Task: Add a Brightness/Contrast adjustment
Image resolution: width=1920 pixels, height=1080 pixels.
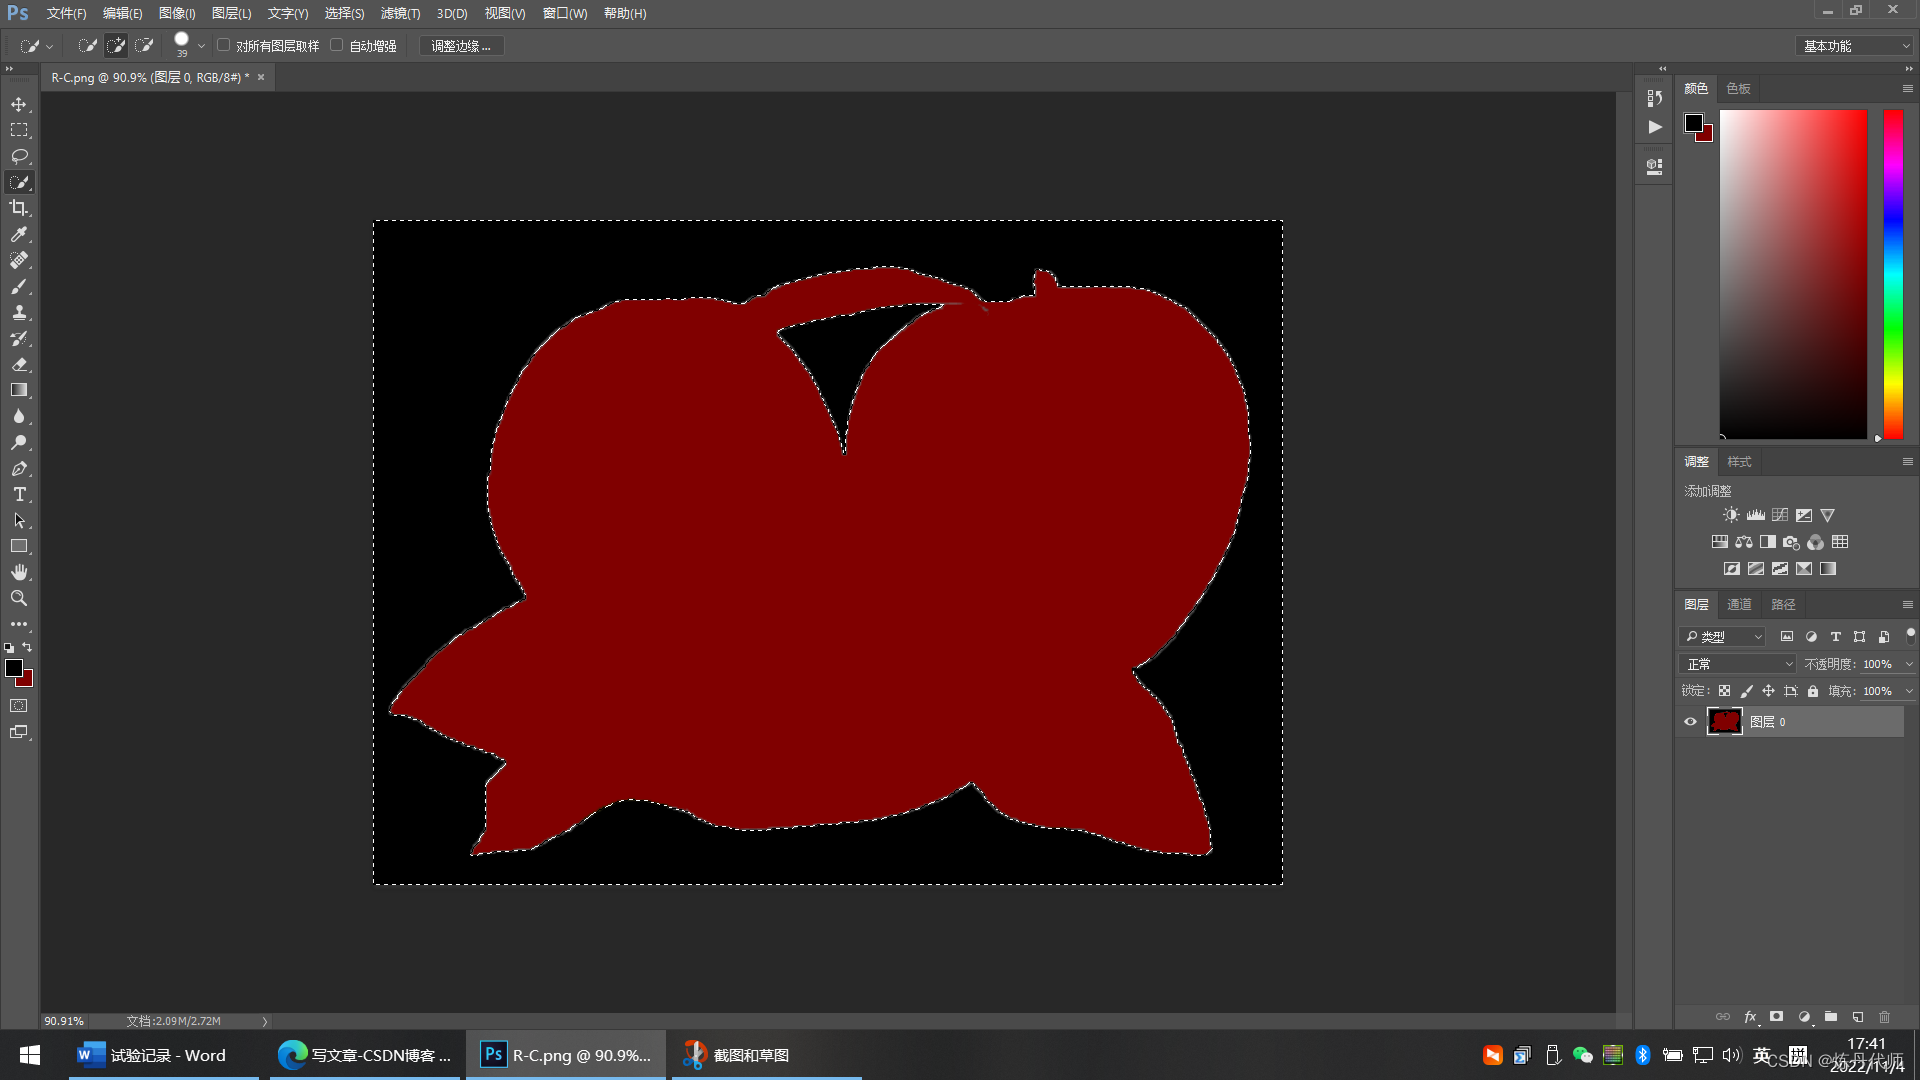Action: [x=1731, y=515]
